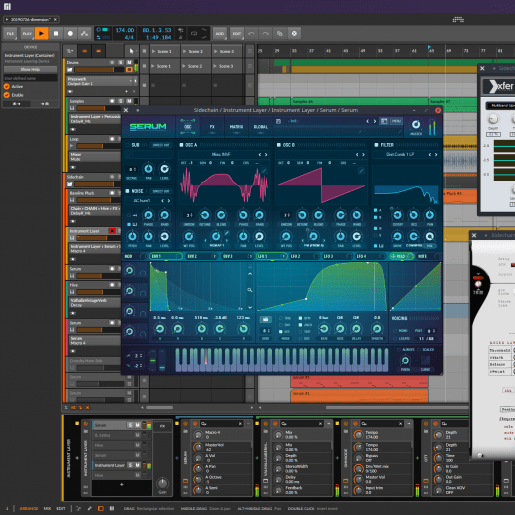Click the Delete icon in the toolbar
515x515 pixels.
[x=294, y=33]
